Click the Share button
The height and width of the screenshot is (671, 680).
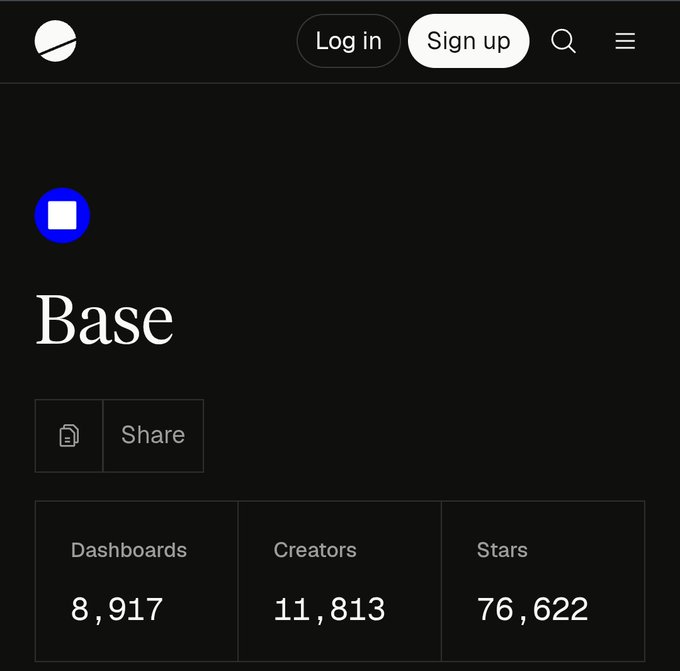(x=153, y=435)
